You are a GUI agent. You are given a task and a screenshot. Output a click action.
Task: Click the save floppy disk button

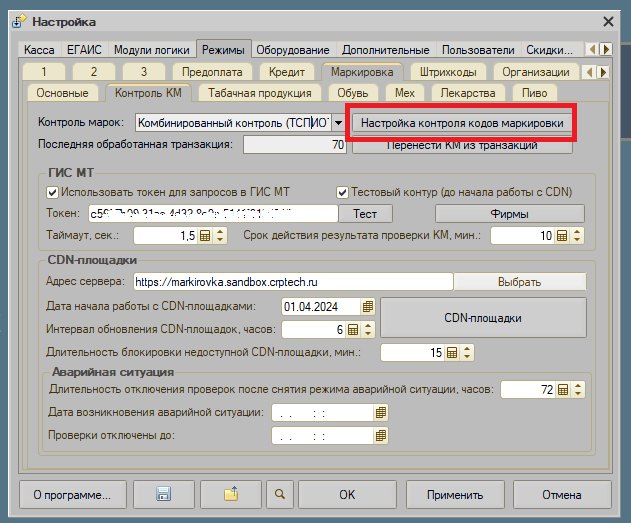(164, 494)
